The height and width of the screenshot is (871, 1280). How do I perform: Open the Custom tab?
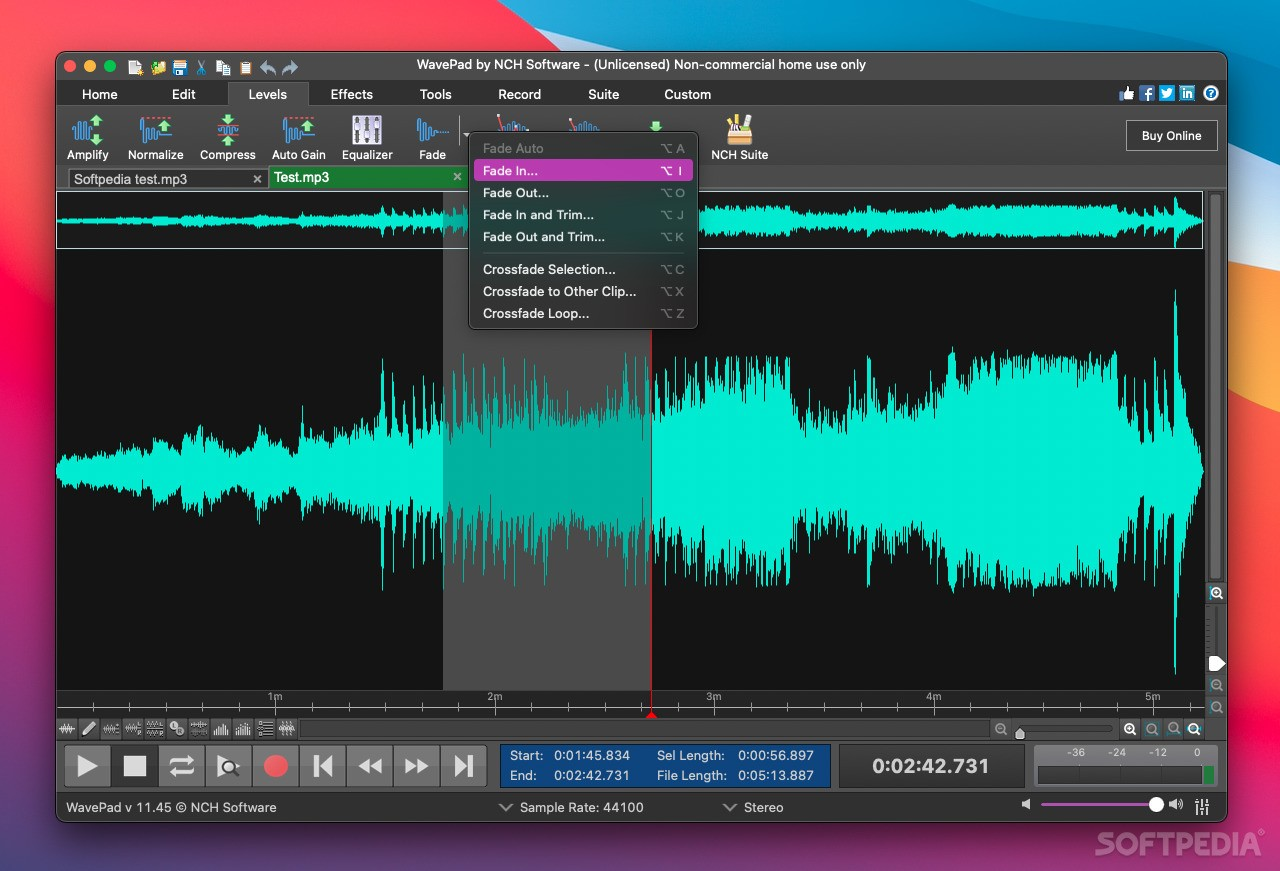pyautogui.click(x=688, y=94)
